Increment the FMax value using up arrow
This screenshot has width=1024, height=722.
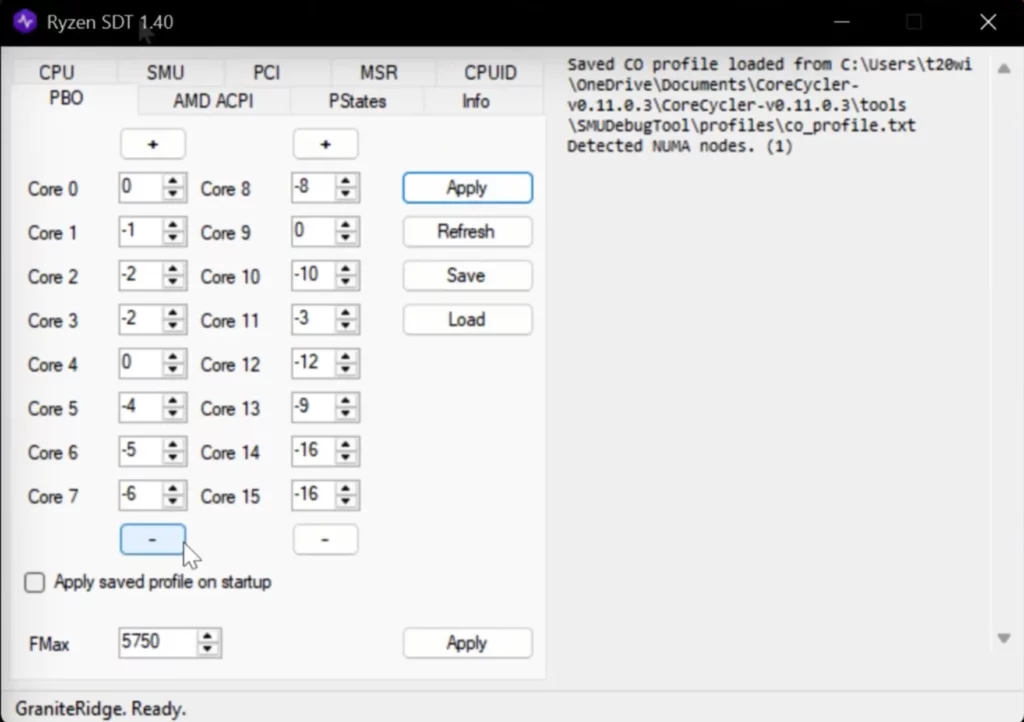pyautogui.click(x=207, y=636)
